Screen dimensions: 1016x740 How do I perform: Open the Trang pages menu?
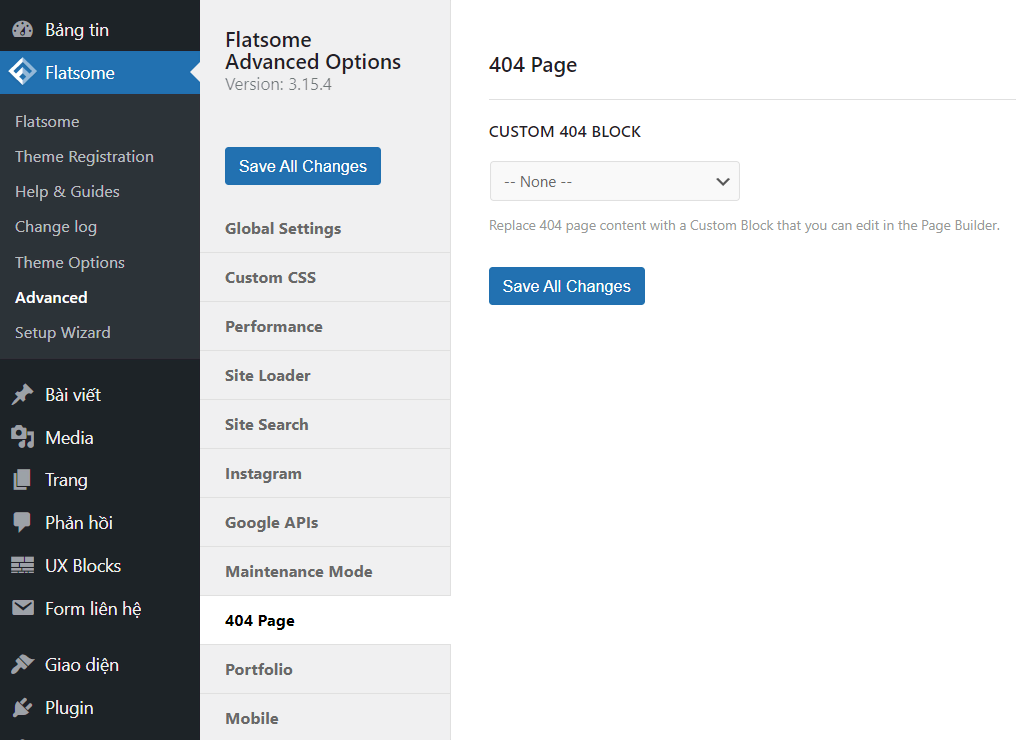click(100, 480)
